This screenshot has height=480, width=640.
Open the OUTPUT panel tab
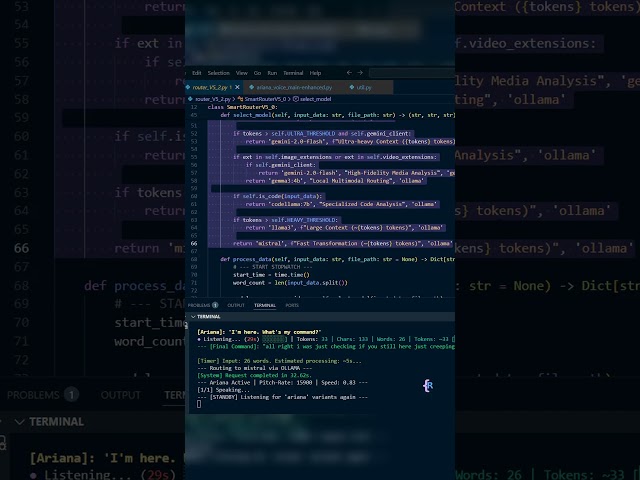coord(236,305)
